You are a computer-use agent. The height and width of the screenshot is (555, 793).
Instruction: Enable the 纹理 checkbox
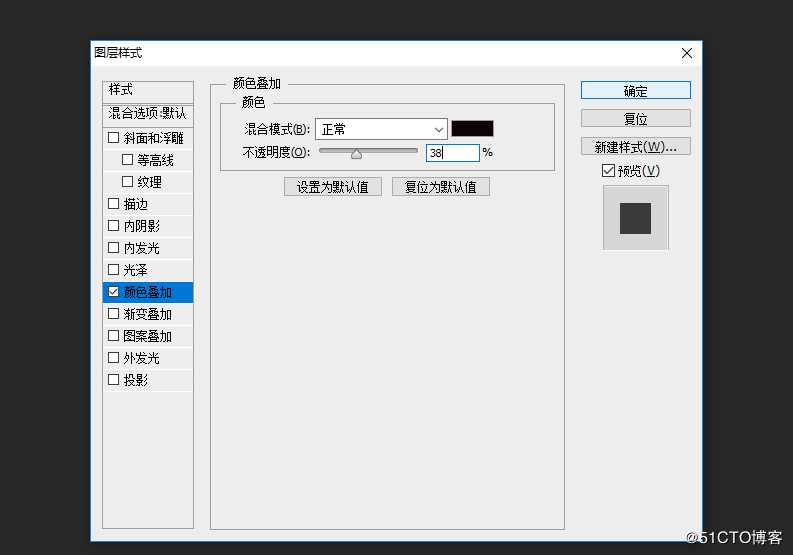click(x=127, y=182)
